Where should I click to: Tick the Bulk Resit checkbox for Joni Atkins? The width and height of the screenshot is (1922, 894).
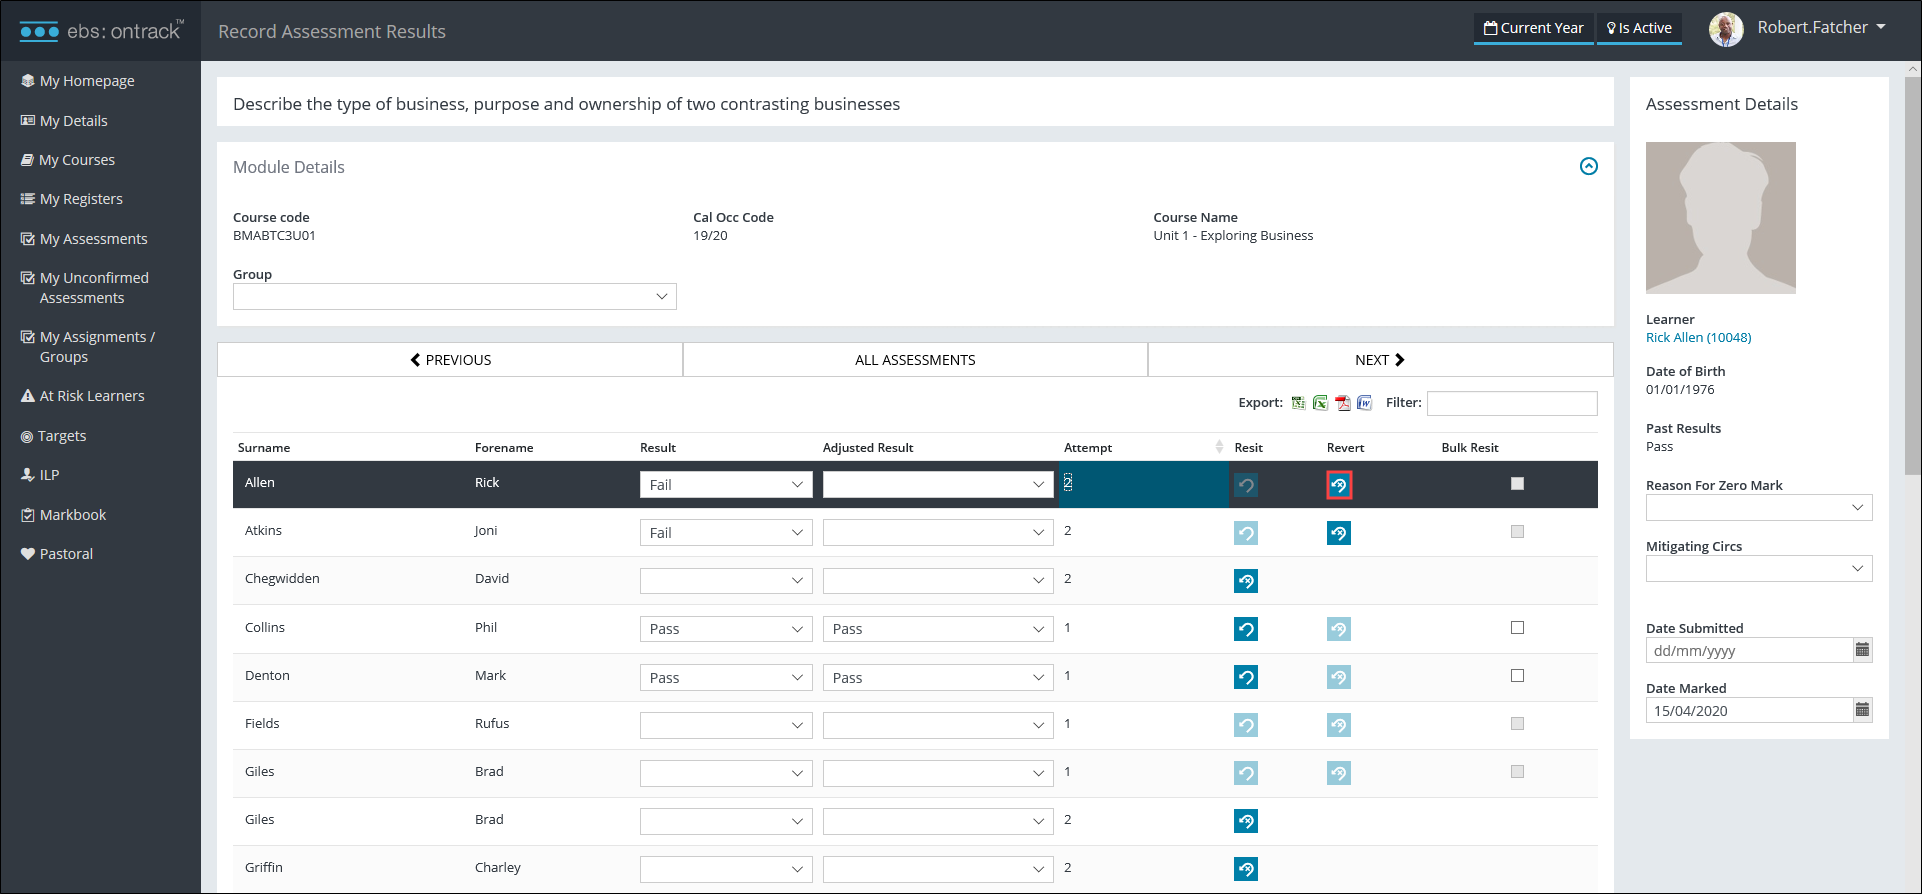tap(1517, 531)
